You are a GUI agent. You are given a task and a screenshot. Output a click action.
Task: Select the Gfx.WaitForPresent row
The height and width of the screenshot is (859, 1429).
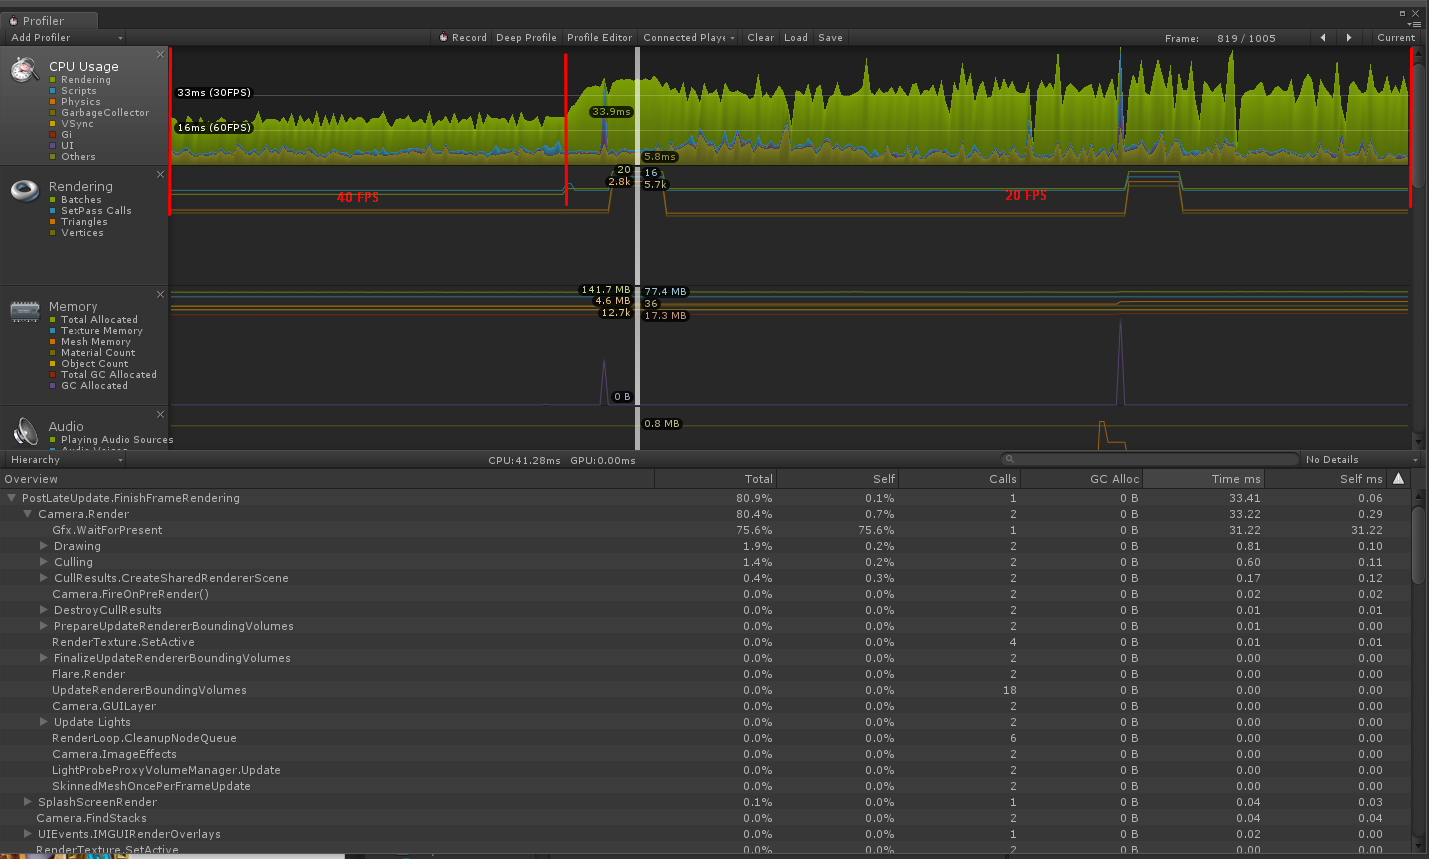coord(705,530)
